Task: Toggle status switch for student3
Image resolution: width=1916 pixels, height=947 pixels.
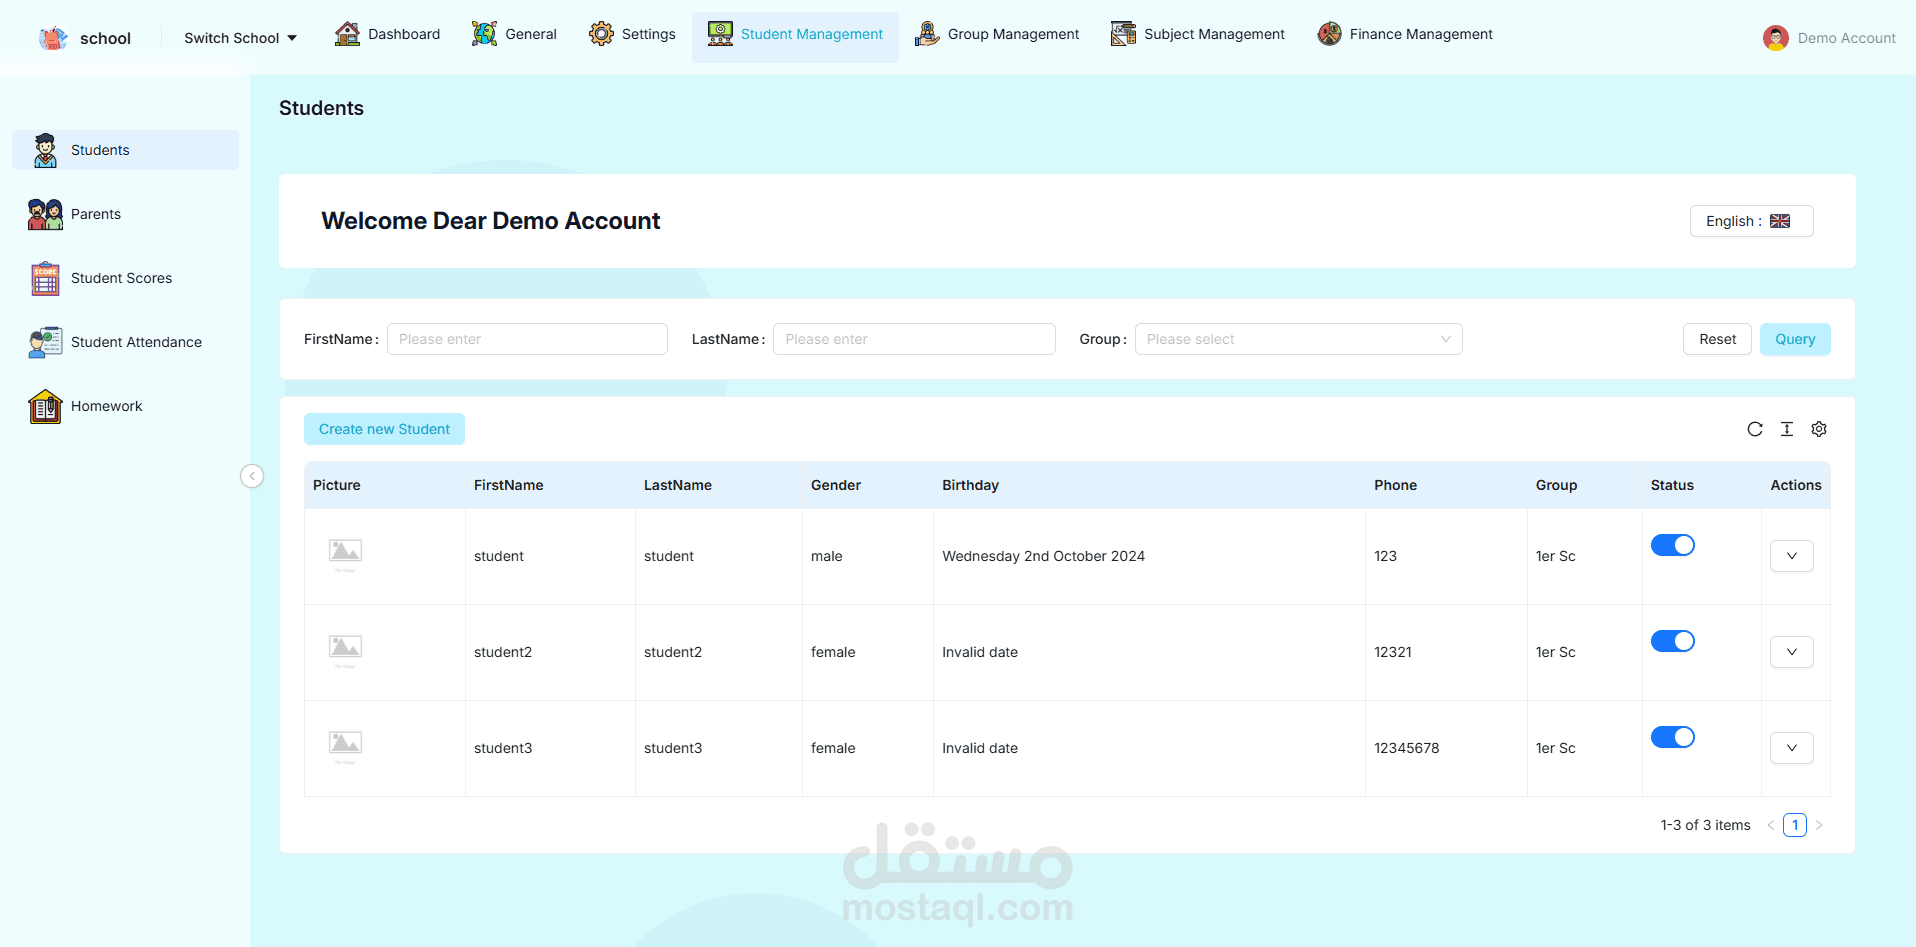Action: click(1673, 737)
